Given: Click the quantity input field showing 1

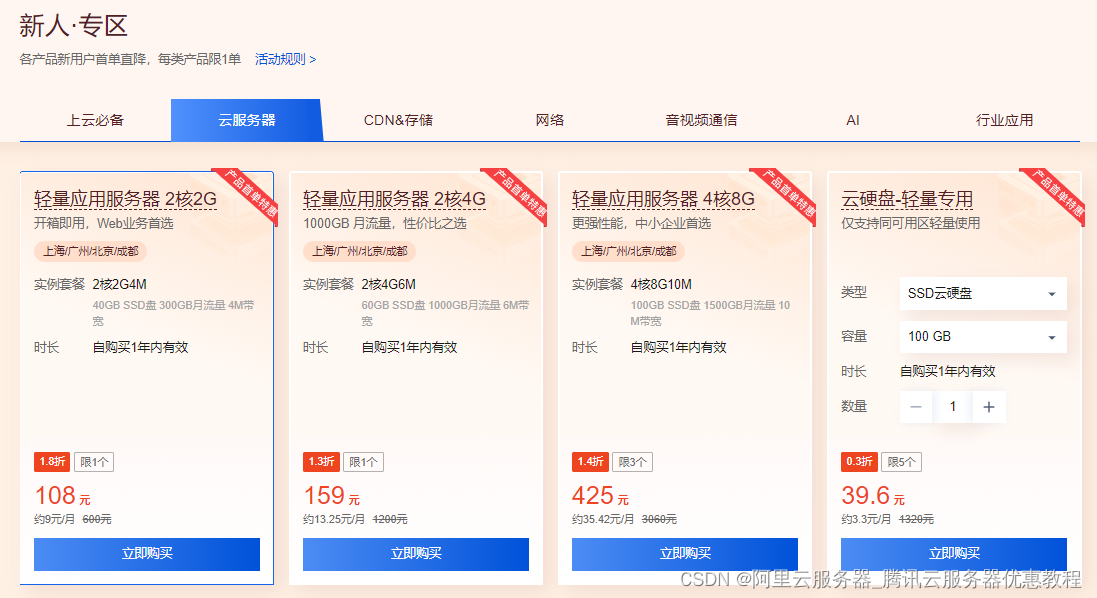Looking at the screenshot, I should click(x=953, y=407).
